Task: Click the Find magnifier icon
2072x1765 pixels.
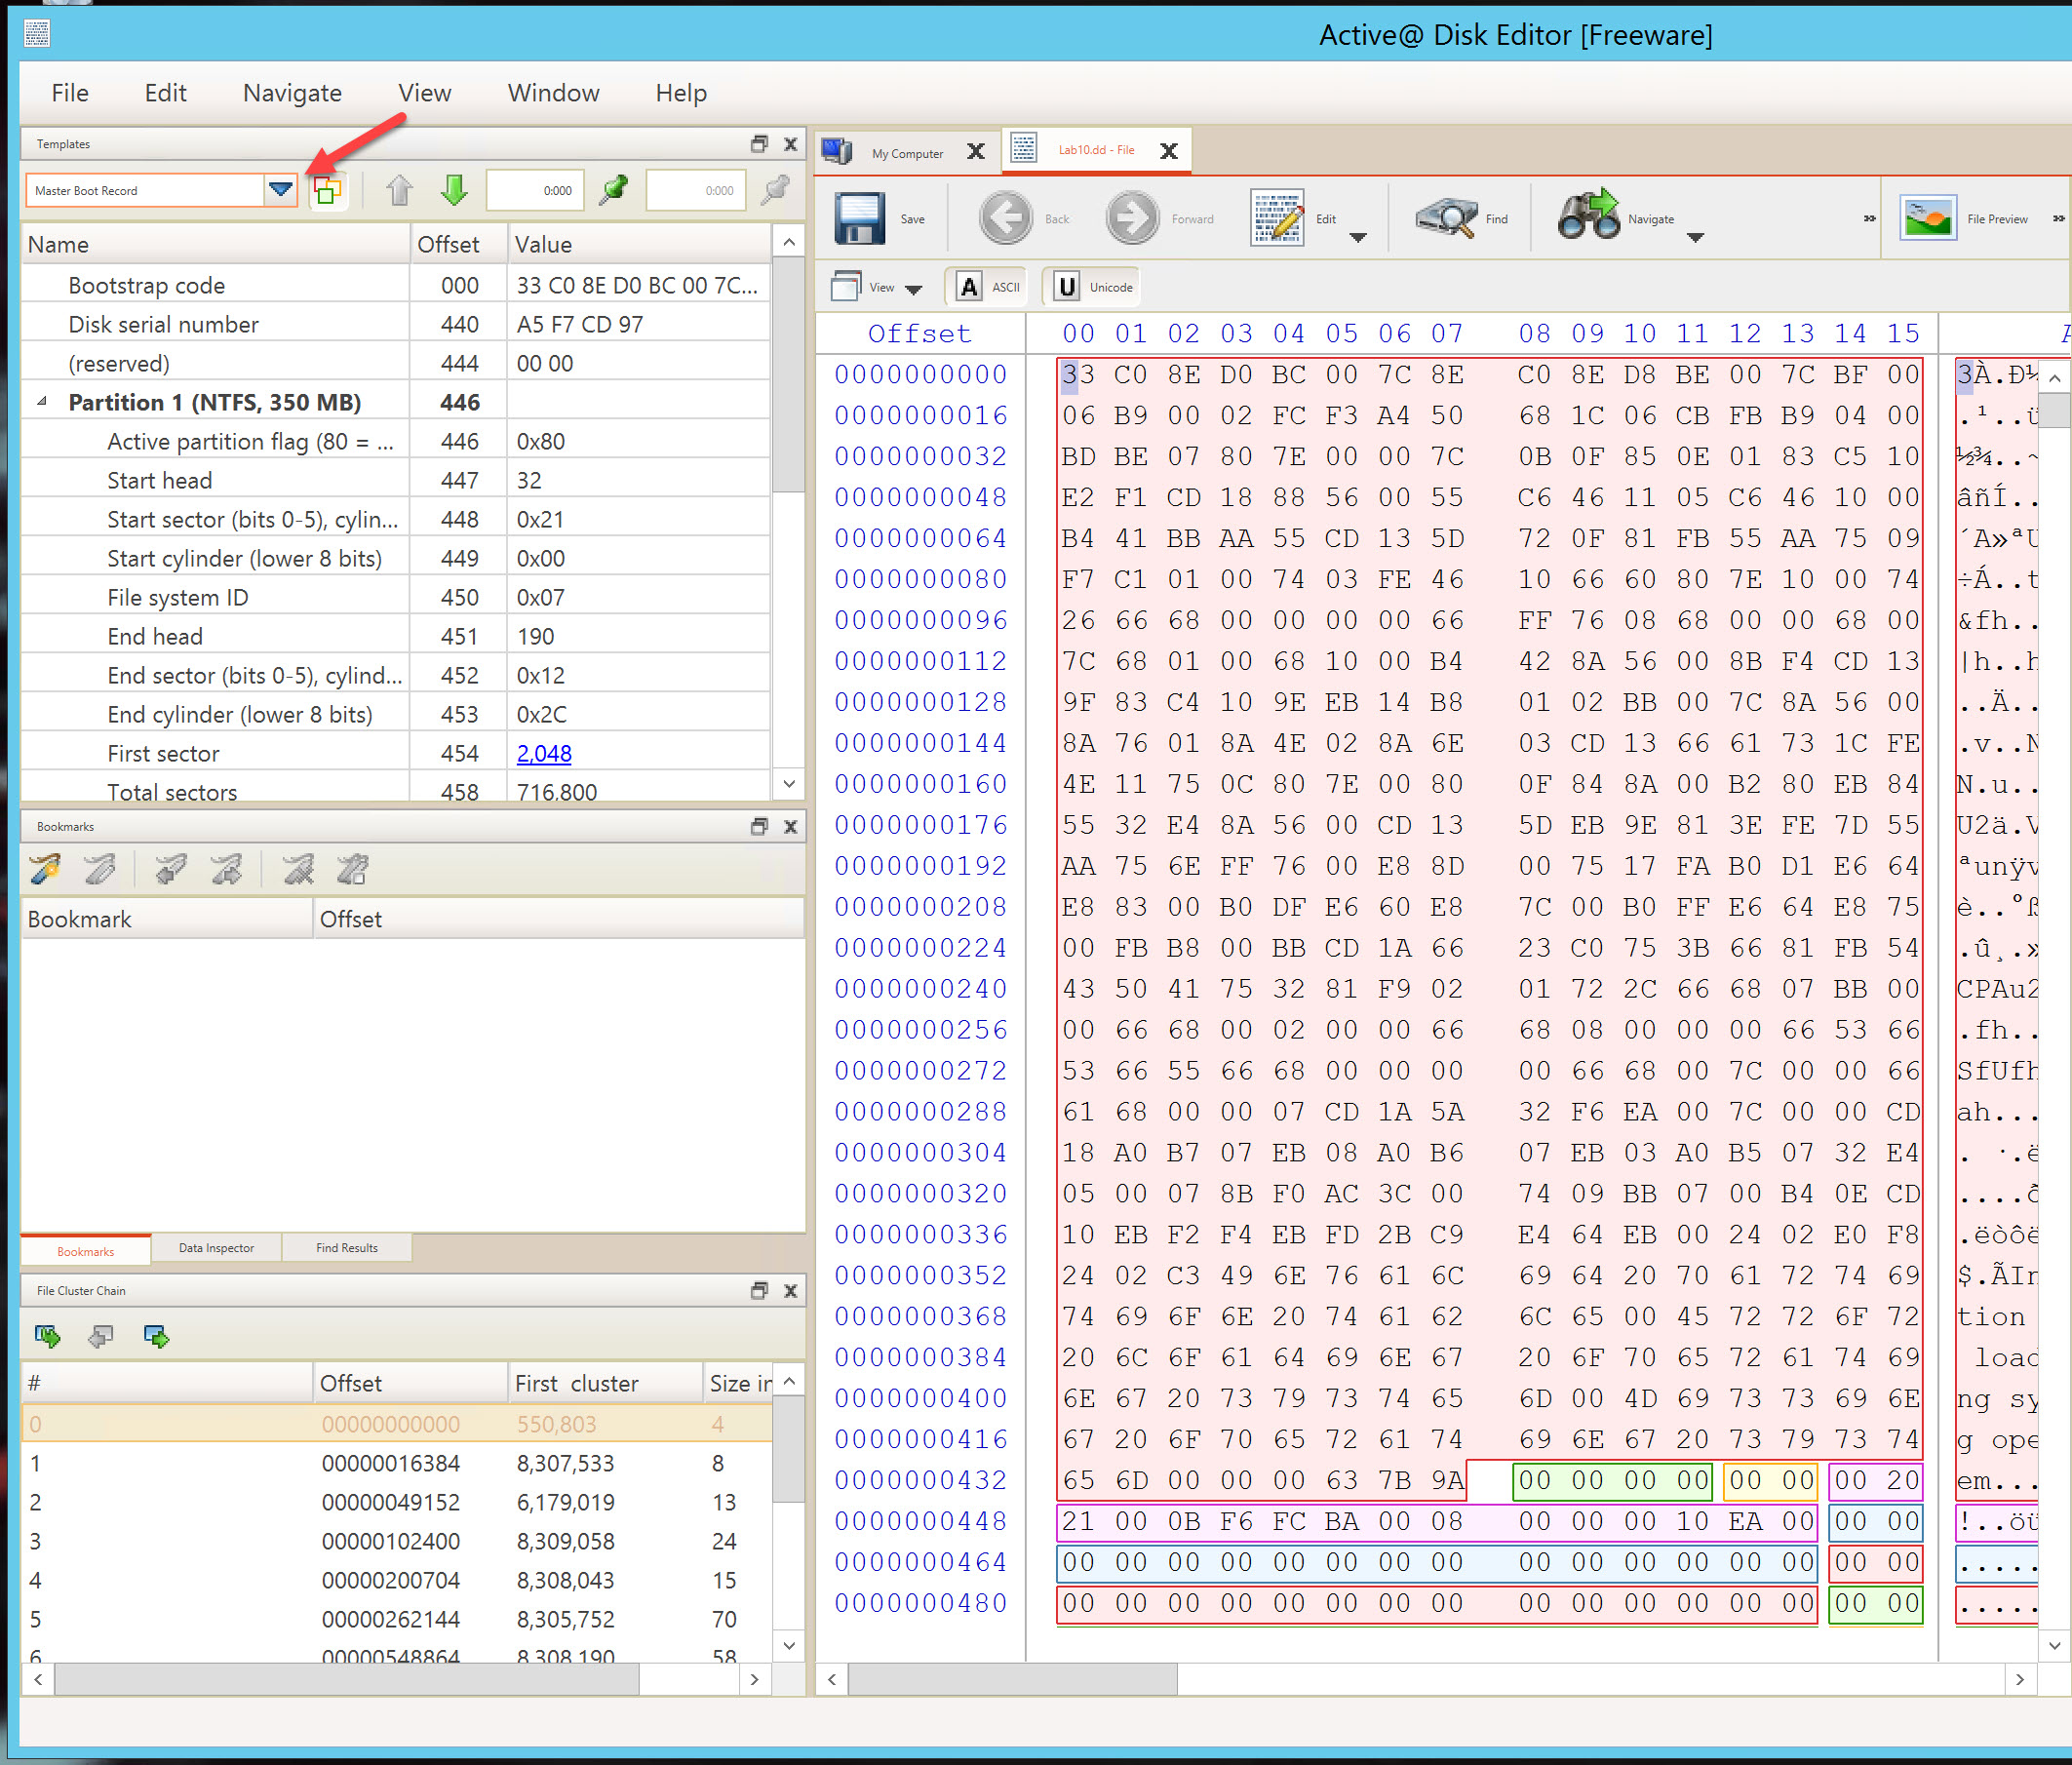Action: click(1446, 218)
